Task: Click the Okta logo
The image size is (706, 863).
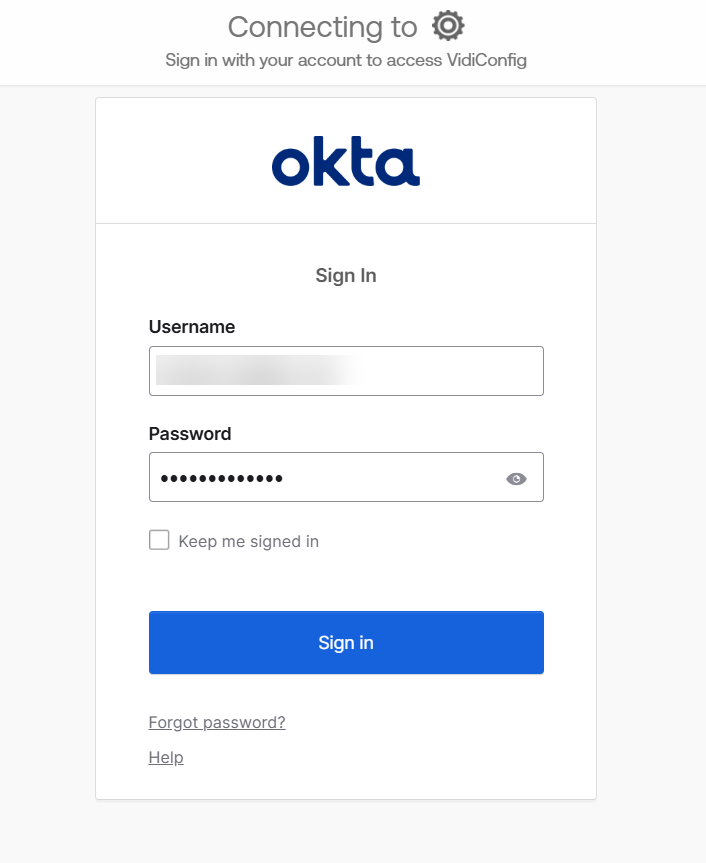Action: [x=345, y=164]
